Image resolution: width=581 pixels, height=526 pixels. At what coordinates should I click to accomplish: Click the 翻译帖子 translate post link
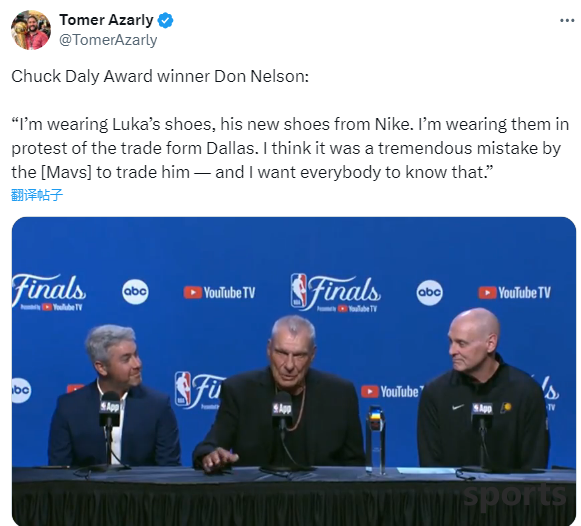point(37,195)
